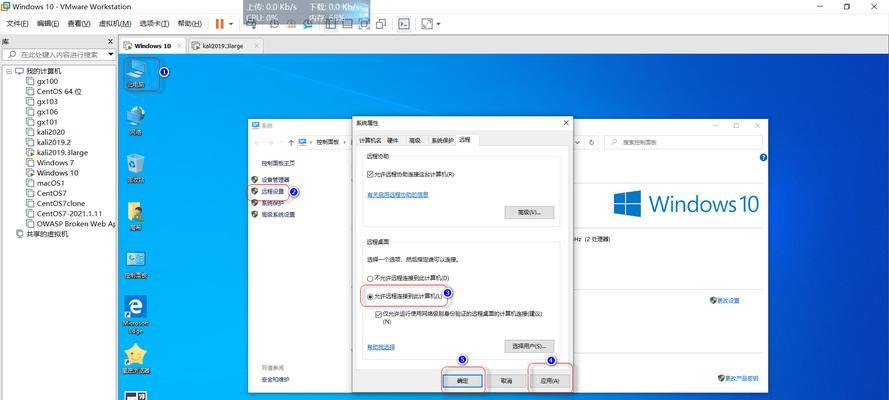This screenshot has height=400, width=889.
Task: Click the VMware pause (suspend) button
Action: pyautogui.click(x=219, y=24)
